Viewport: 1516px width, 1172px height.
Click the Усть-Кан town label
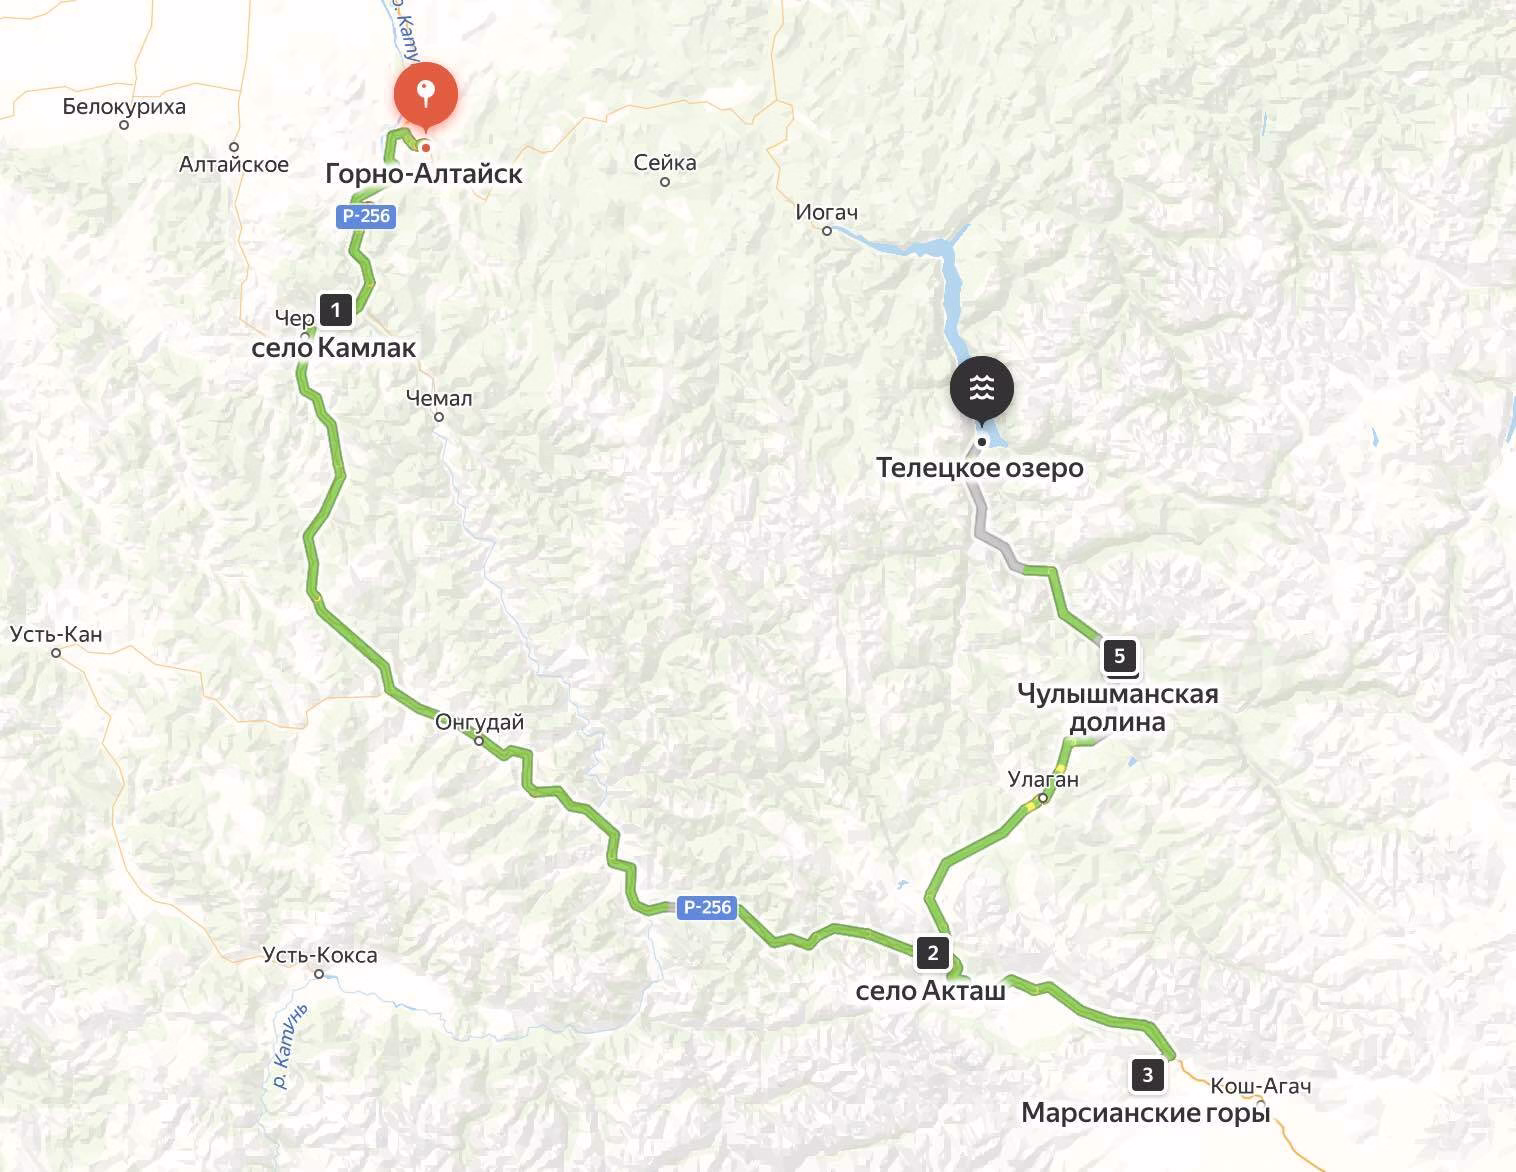[x=56, y=634]
